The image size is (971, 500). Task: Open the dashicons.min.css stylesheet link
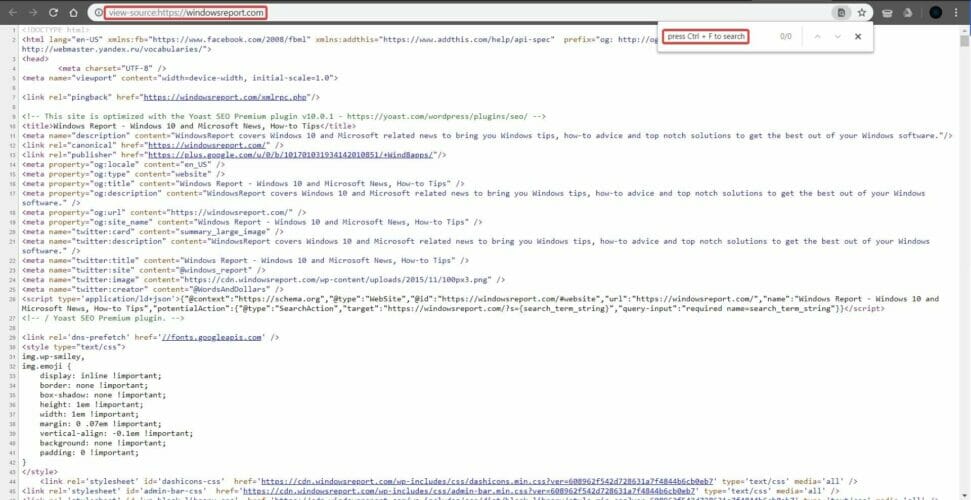[489, 480]
